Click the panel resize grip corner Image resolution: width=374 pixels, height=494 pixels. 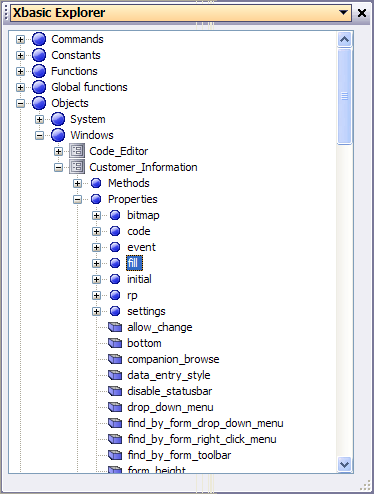366,485
